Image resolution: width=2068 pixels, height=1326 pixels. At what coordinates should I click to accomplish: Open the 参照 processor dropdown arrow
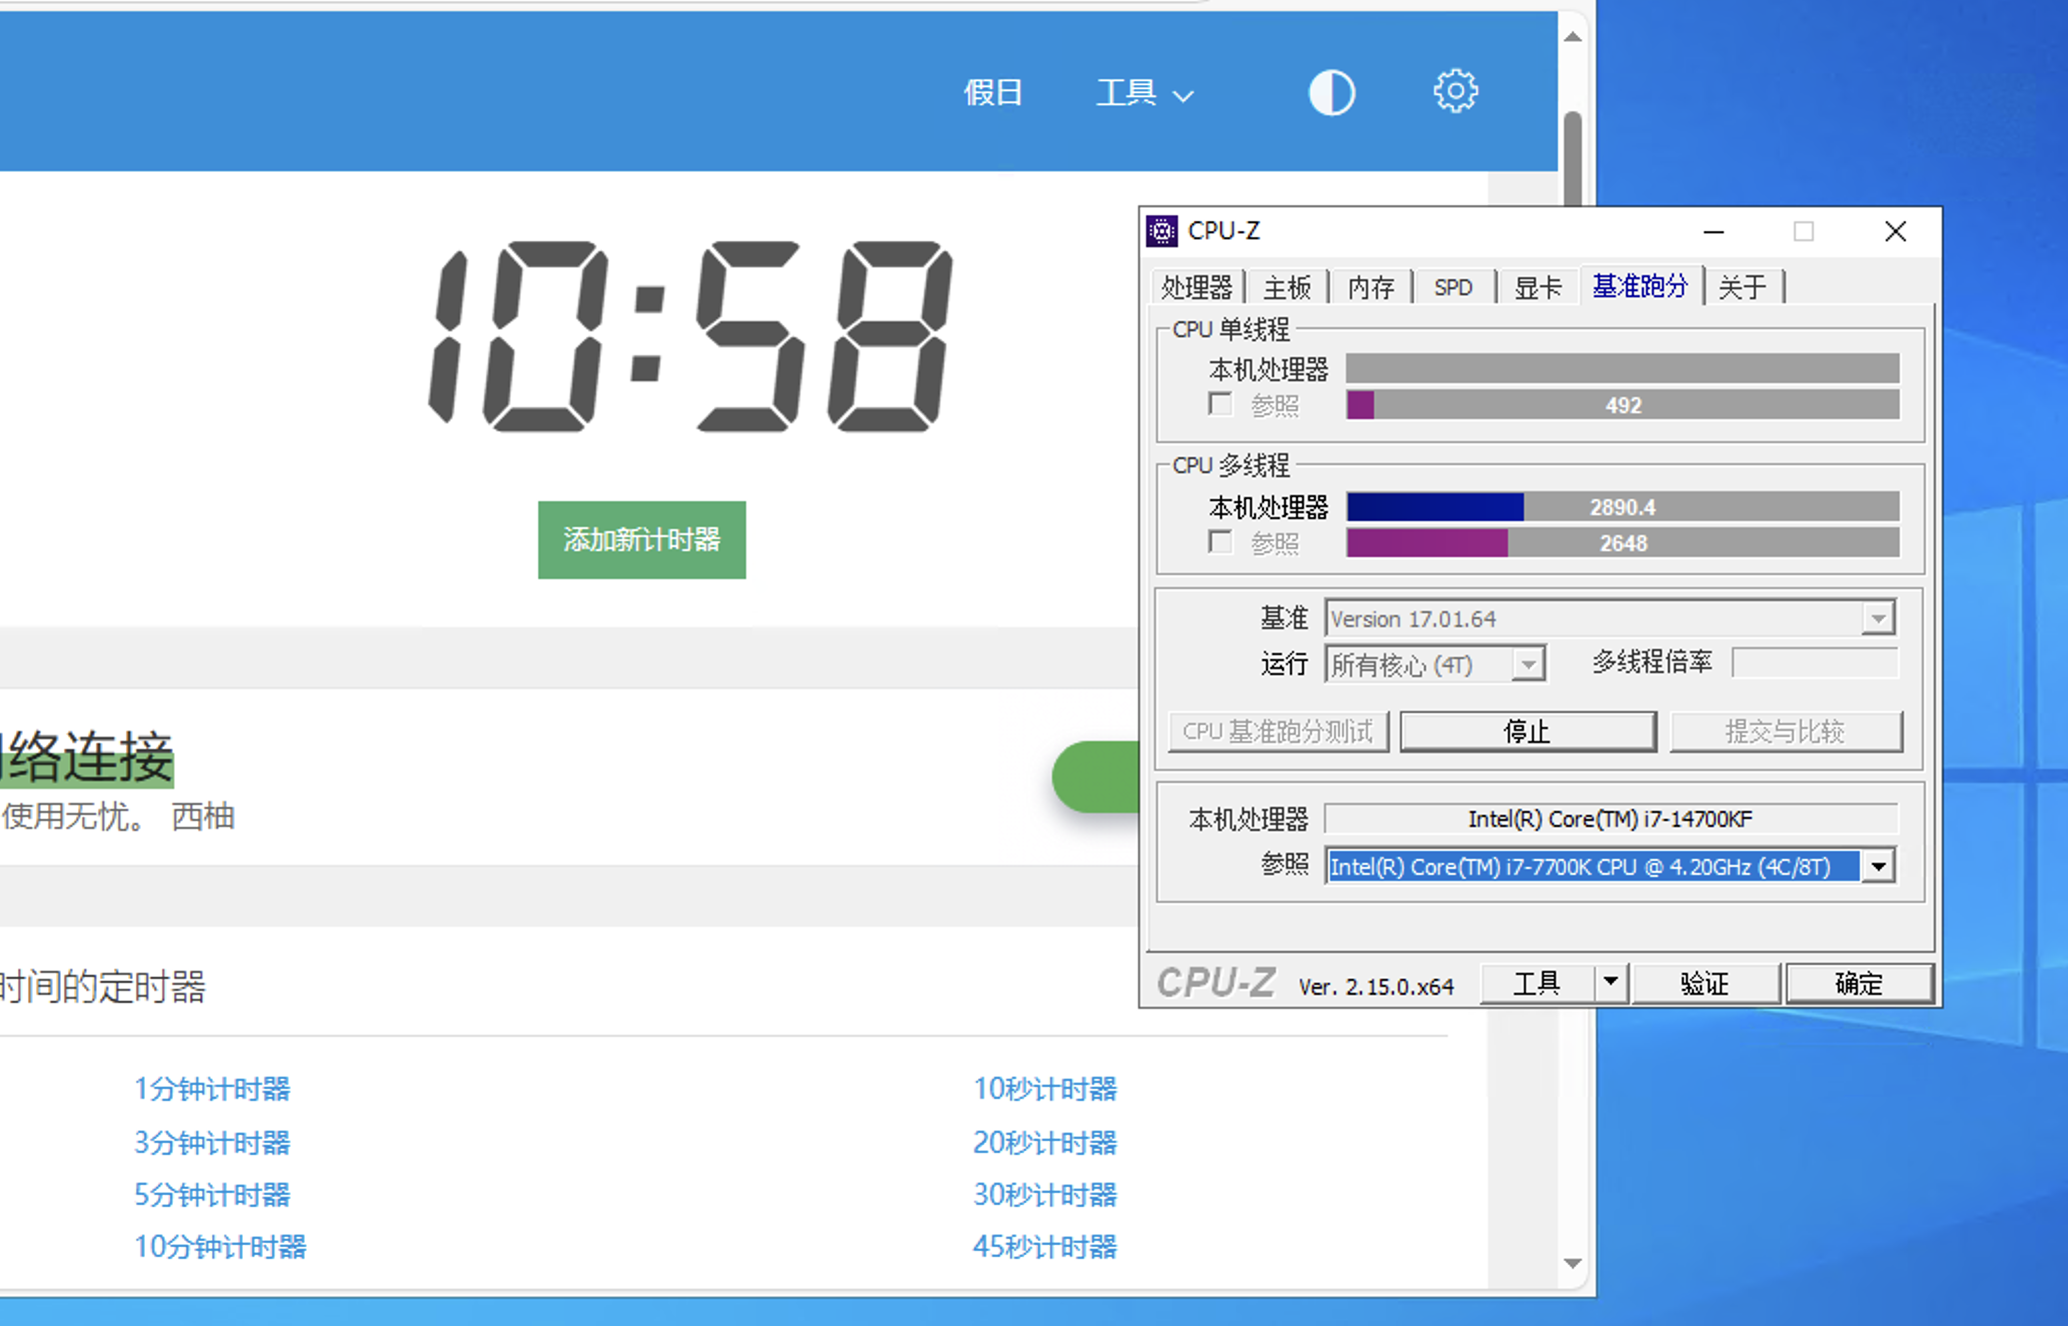coord(1879,866)
